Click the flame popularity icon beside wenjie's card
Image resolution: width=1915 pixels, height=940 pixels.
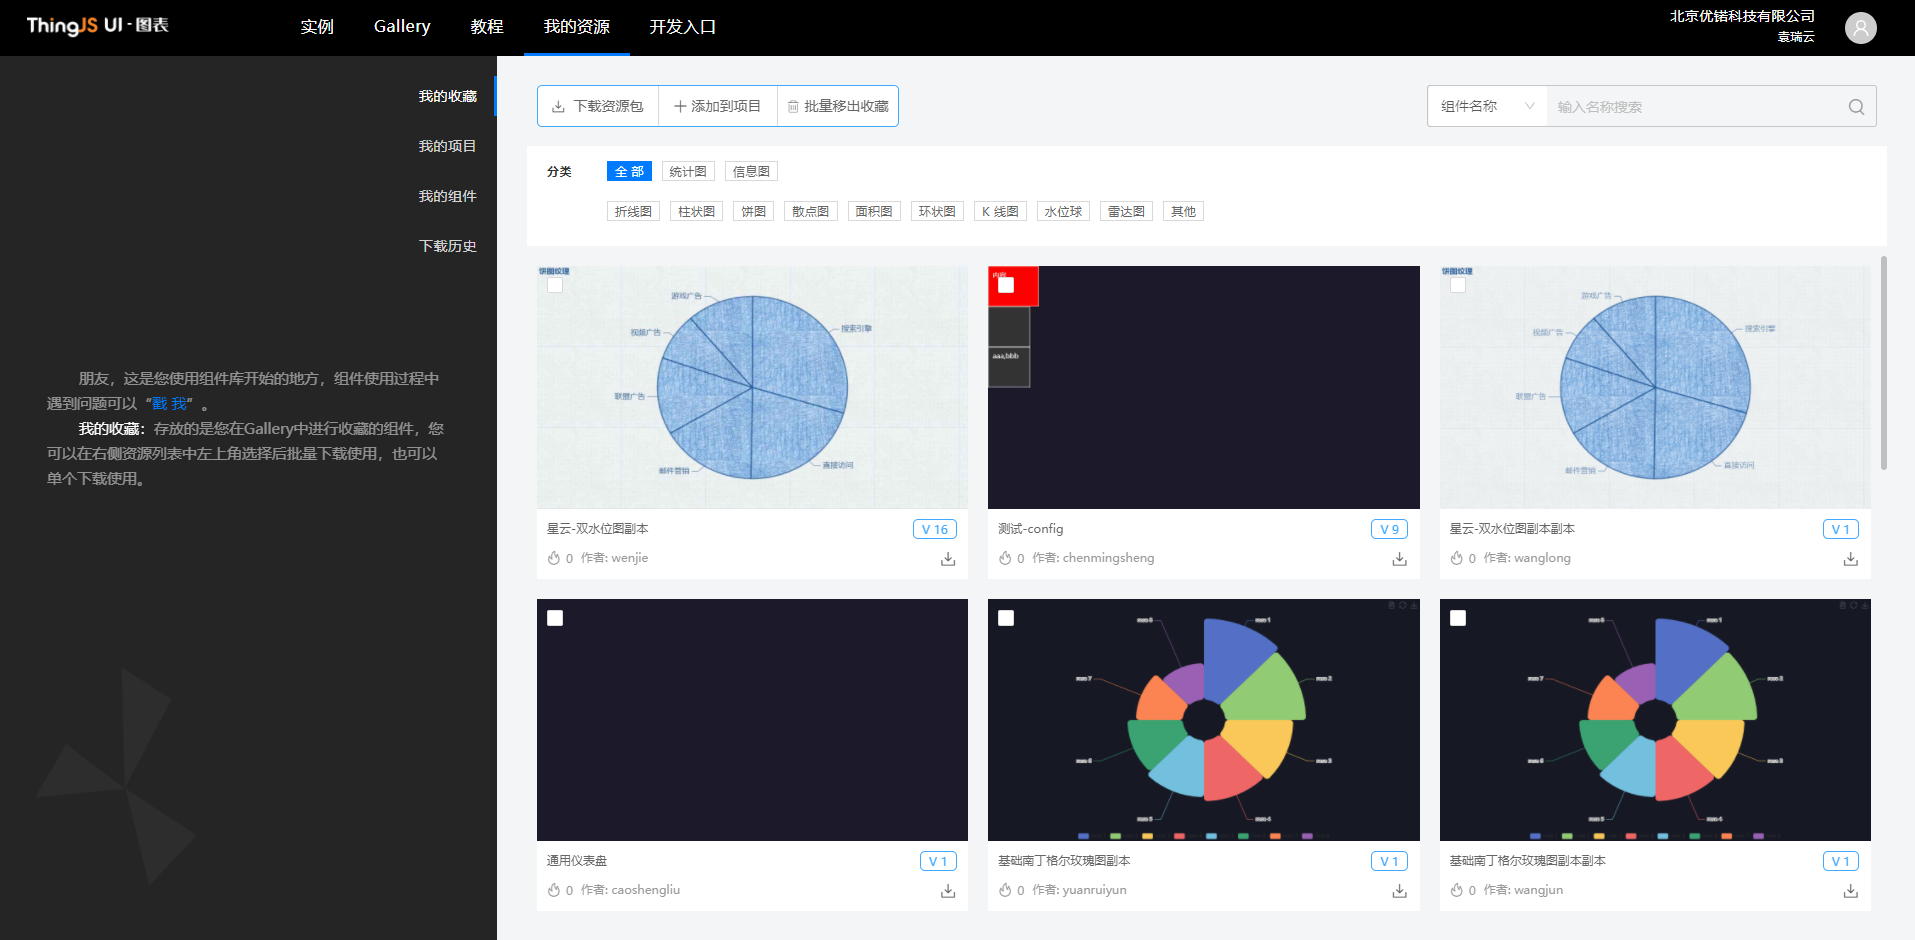[x=554, y=558]
